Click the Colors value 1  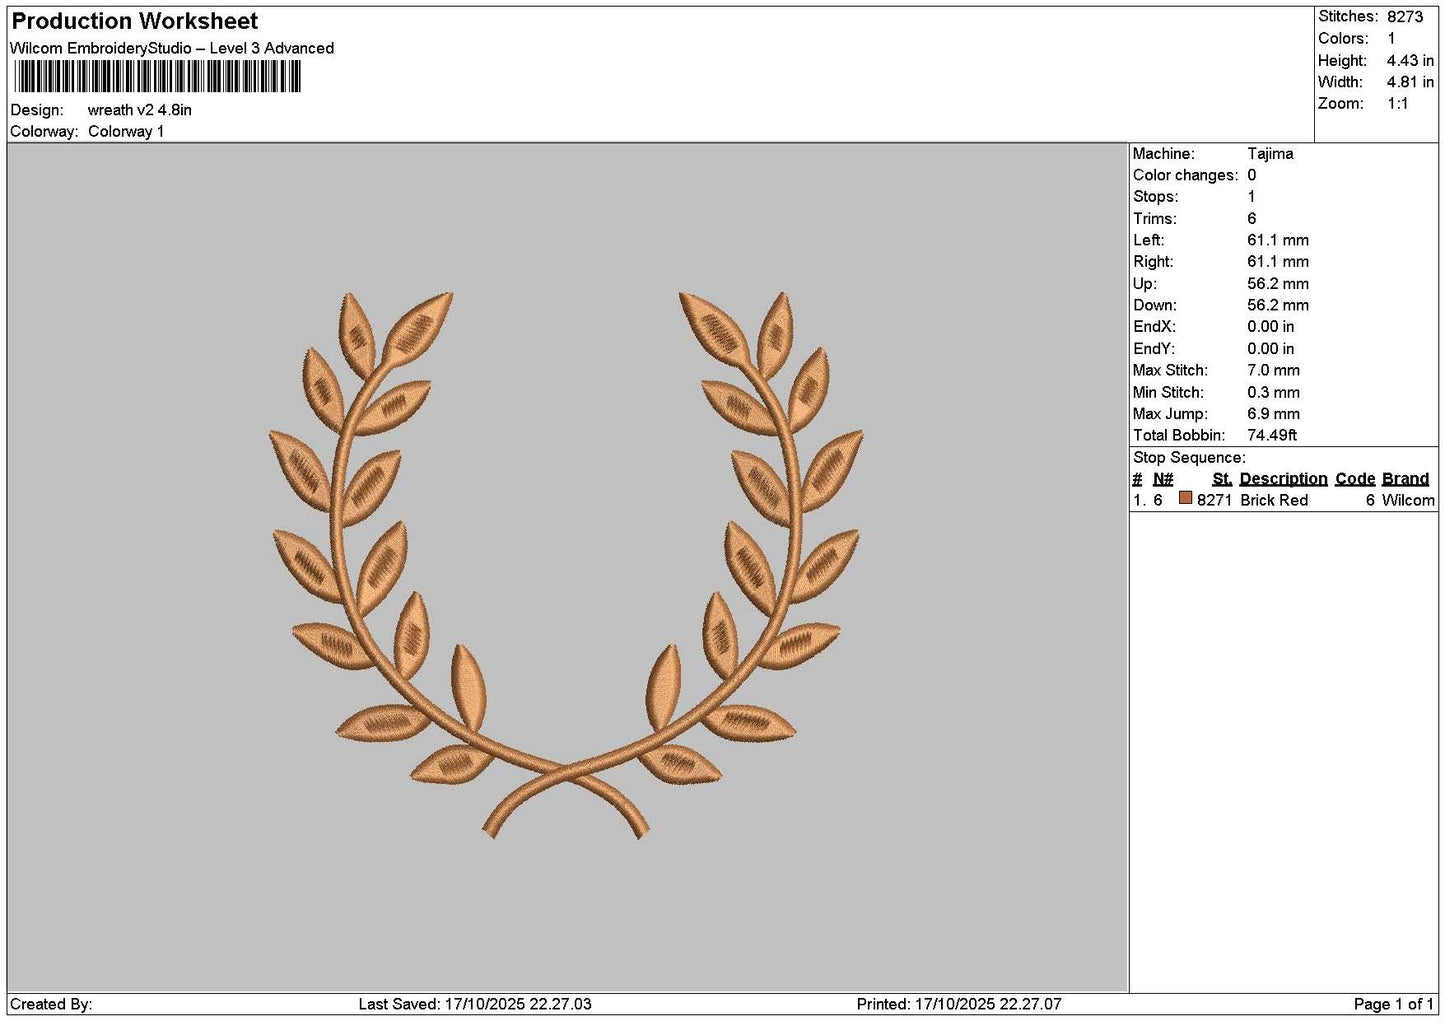[1391, 38]
